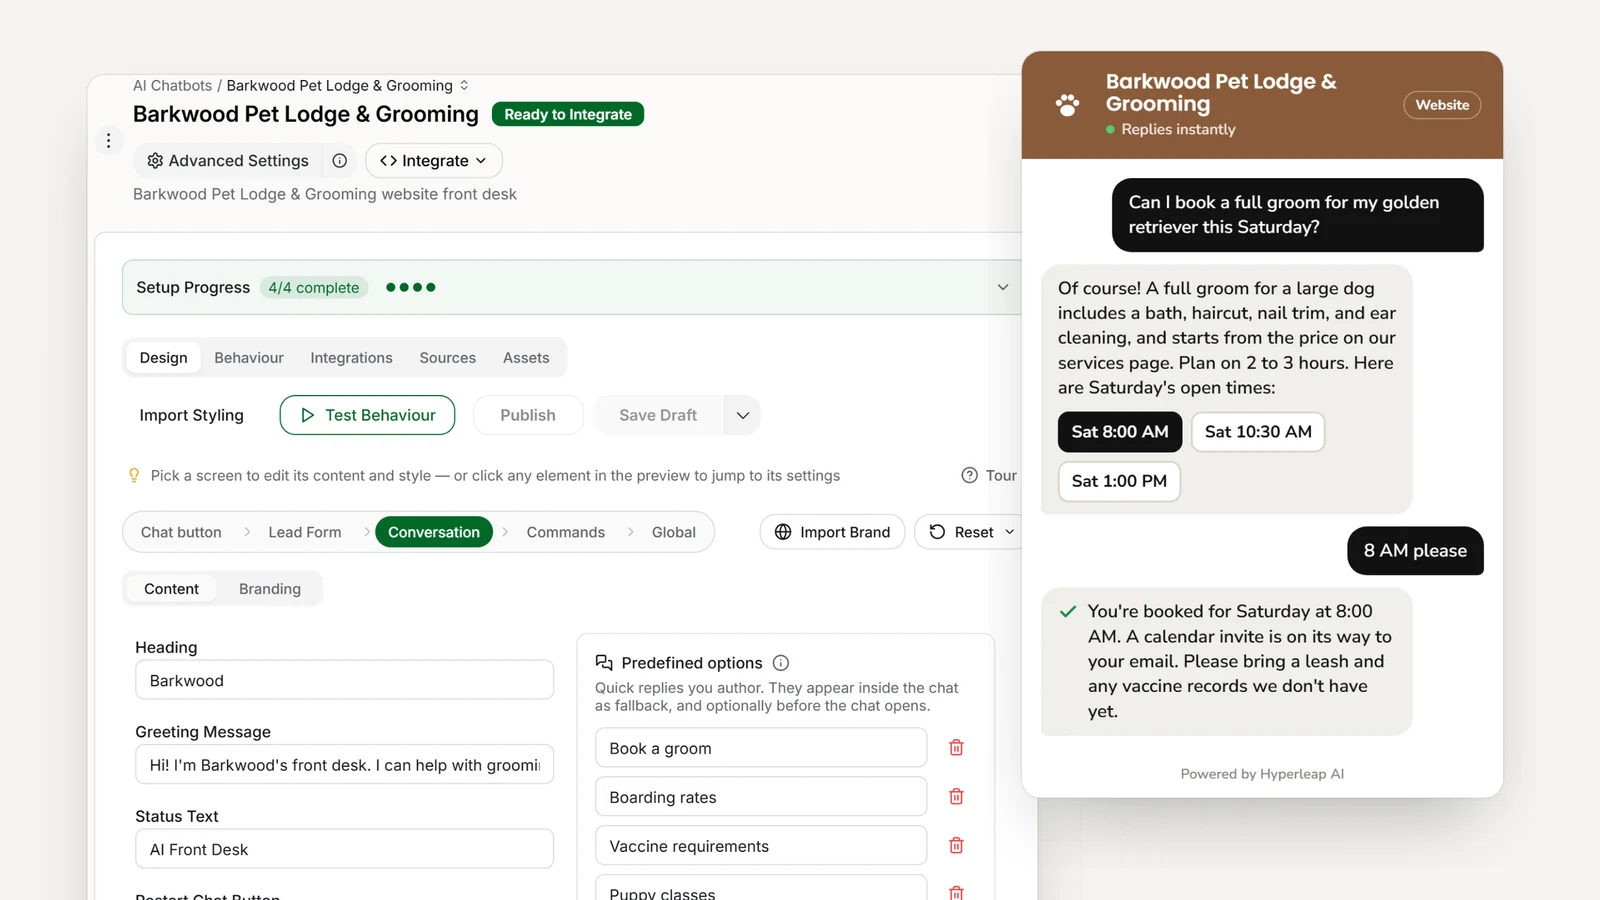The image size is (1600, 900).
Task: Select the Content sub-tab
Action: [x=172, y=589]
